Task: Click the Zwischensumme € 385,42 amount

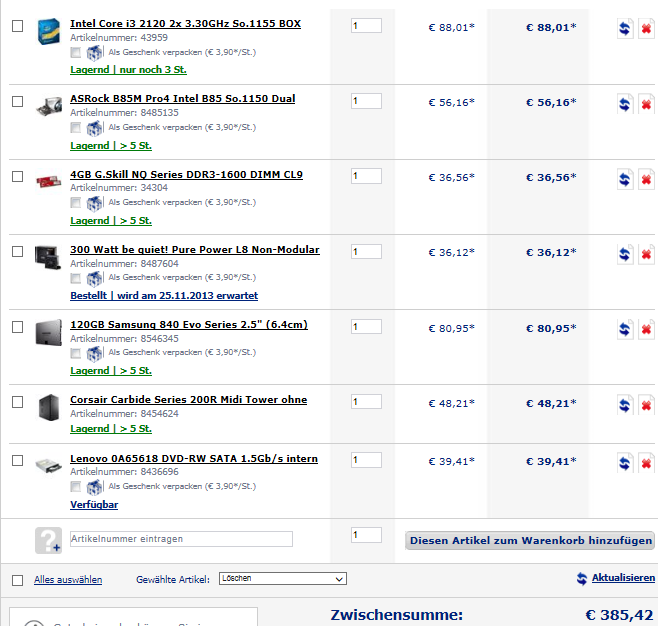Action: click(x=619, y=616)
